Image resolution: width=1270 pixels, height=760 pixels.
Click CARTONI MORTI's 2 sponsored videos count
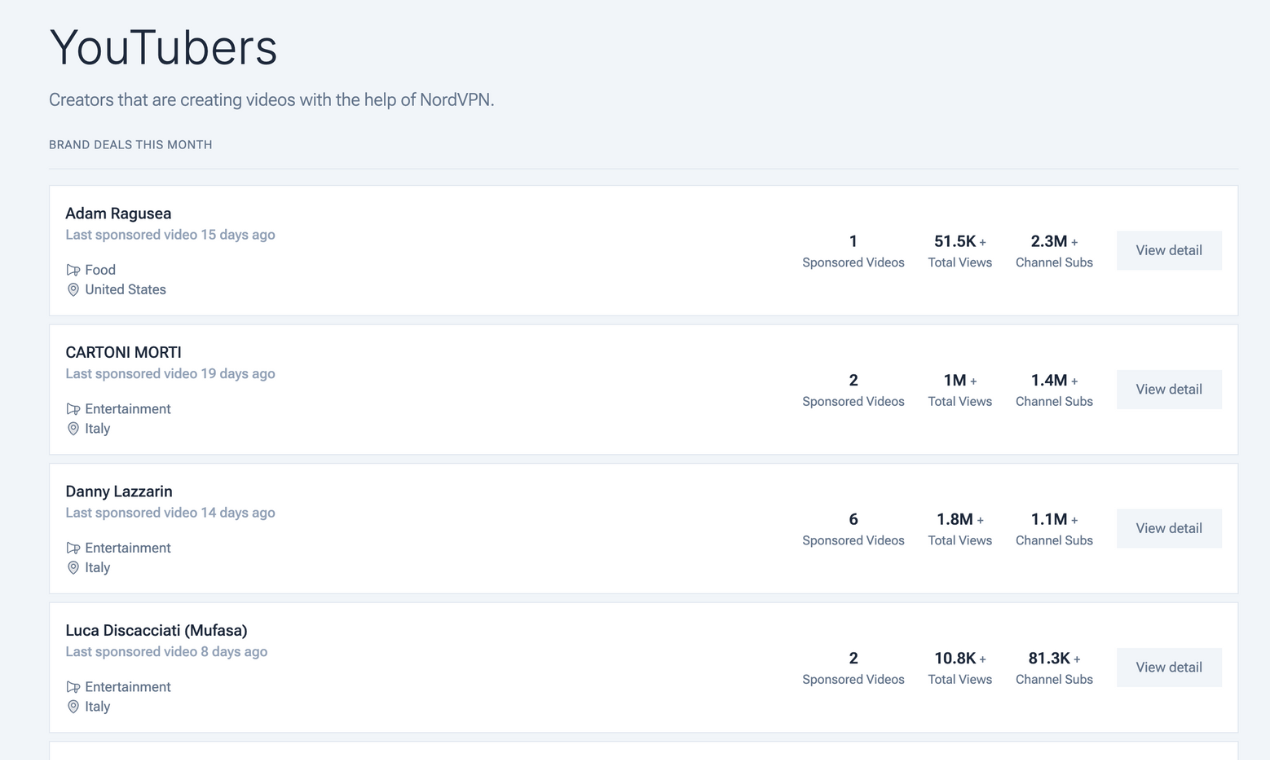tap(853, 380)
